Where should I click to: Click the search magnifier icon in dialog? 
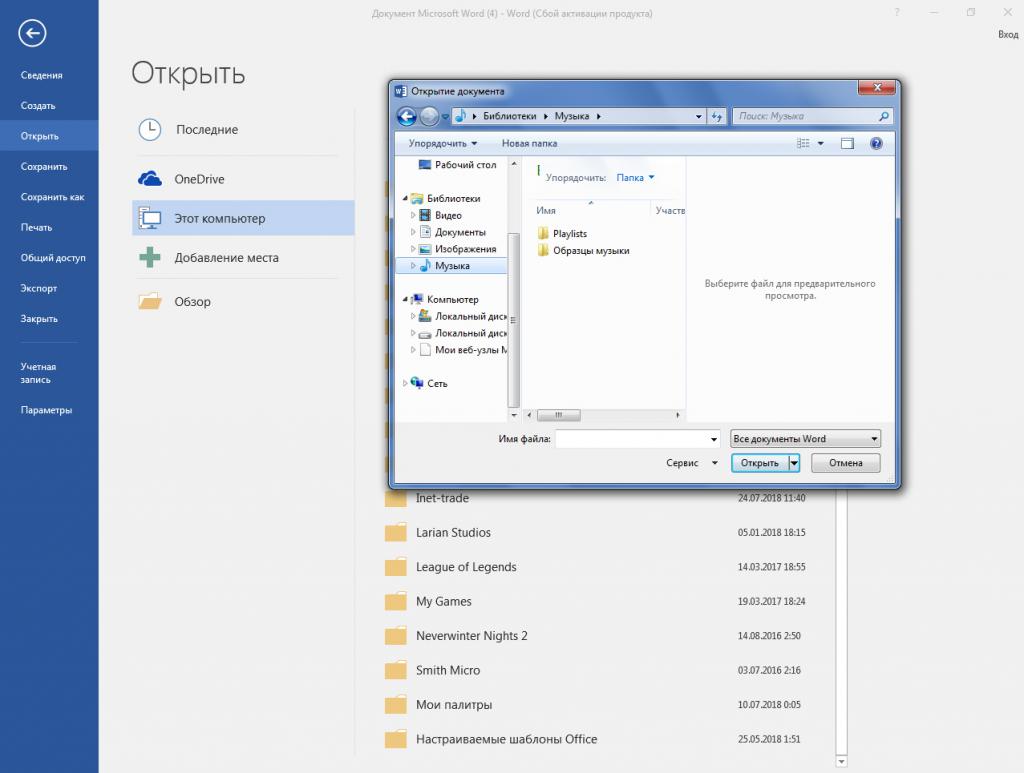click(884, 116)
